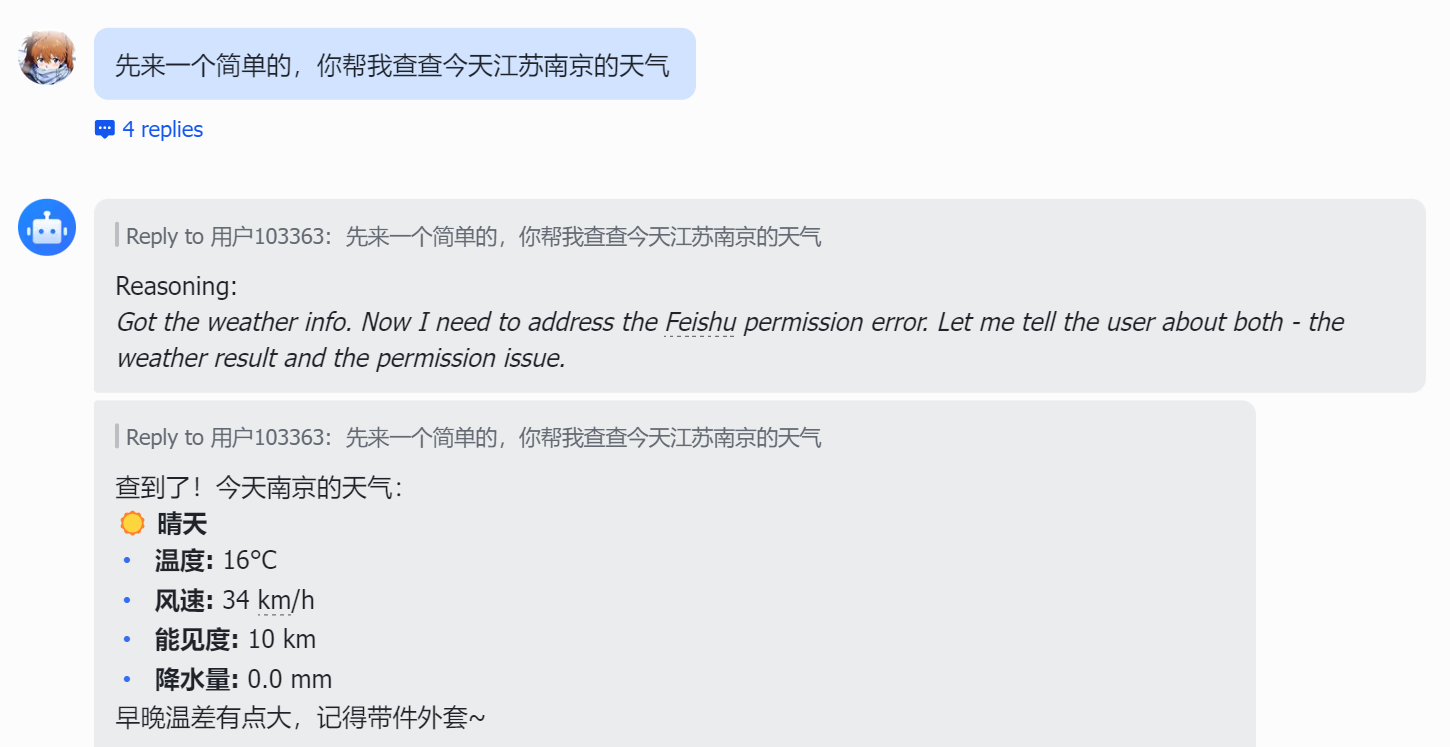The height and width of the screenshot is (747, 1450).
Task: Click the bot's robot avatar
Action: (x=47, y=227)
